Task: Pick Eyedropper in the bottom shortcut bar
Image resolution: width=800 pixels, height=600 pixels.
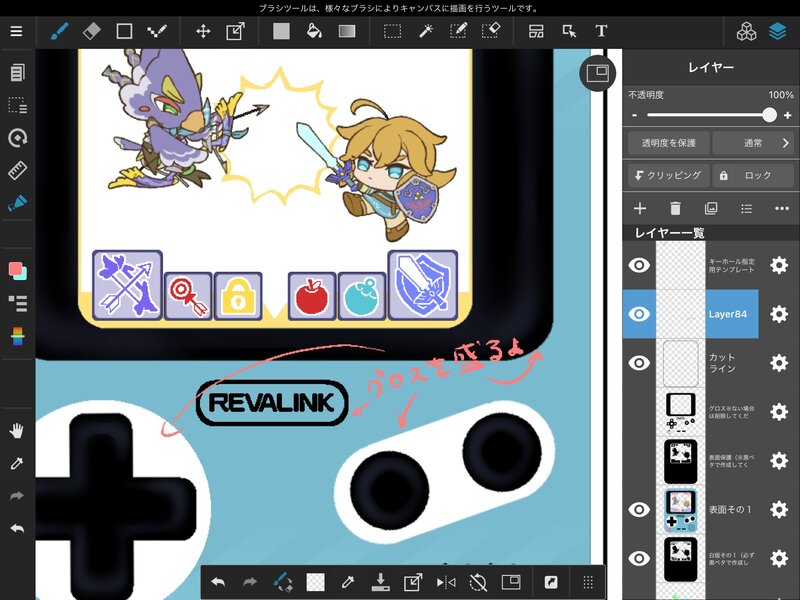Action: coord(347,582)
